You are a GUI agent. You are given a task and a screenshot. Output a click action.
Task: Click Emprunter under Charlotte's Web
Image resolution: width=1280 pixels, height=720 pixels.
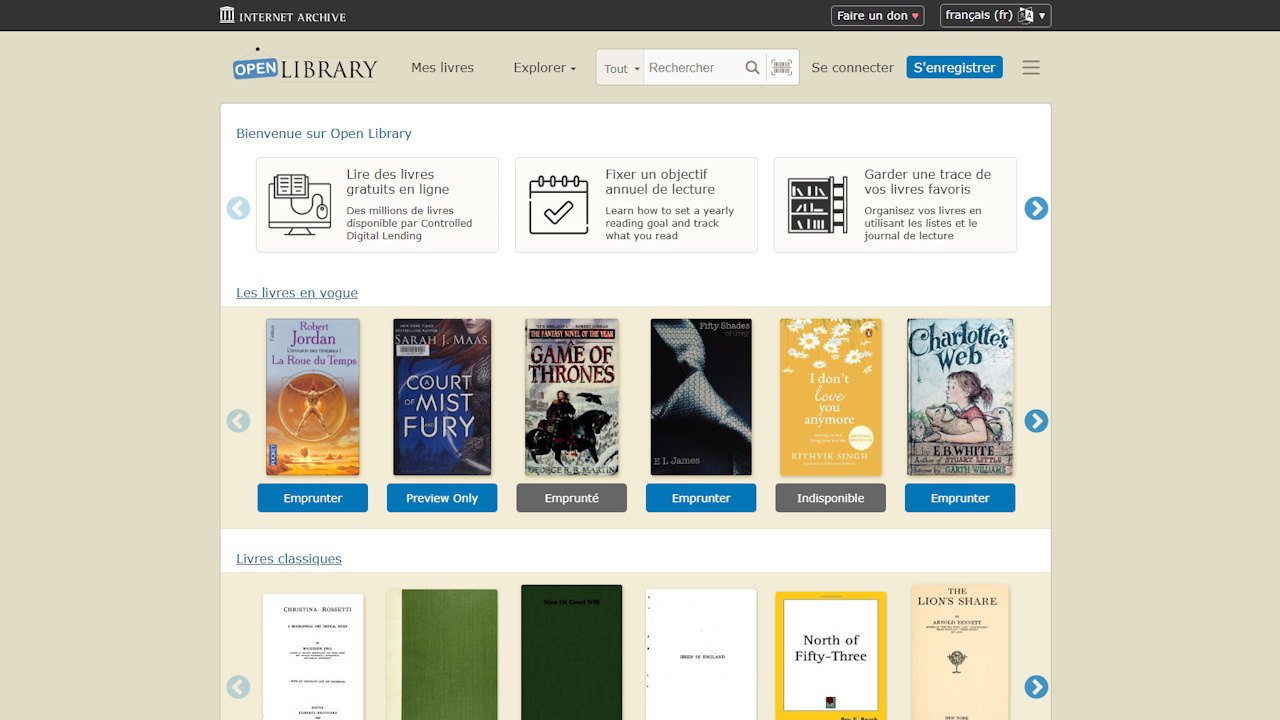959,497
